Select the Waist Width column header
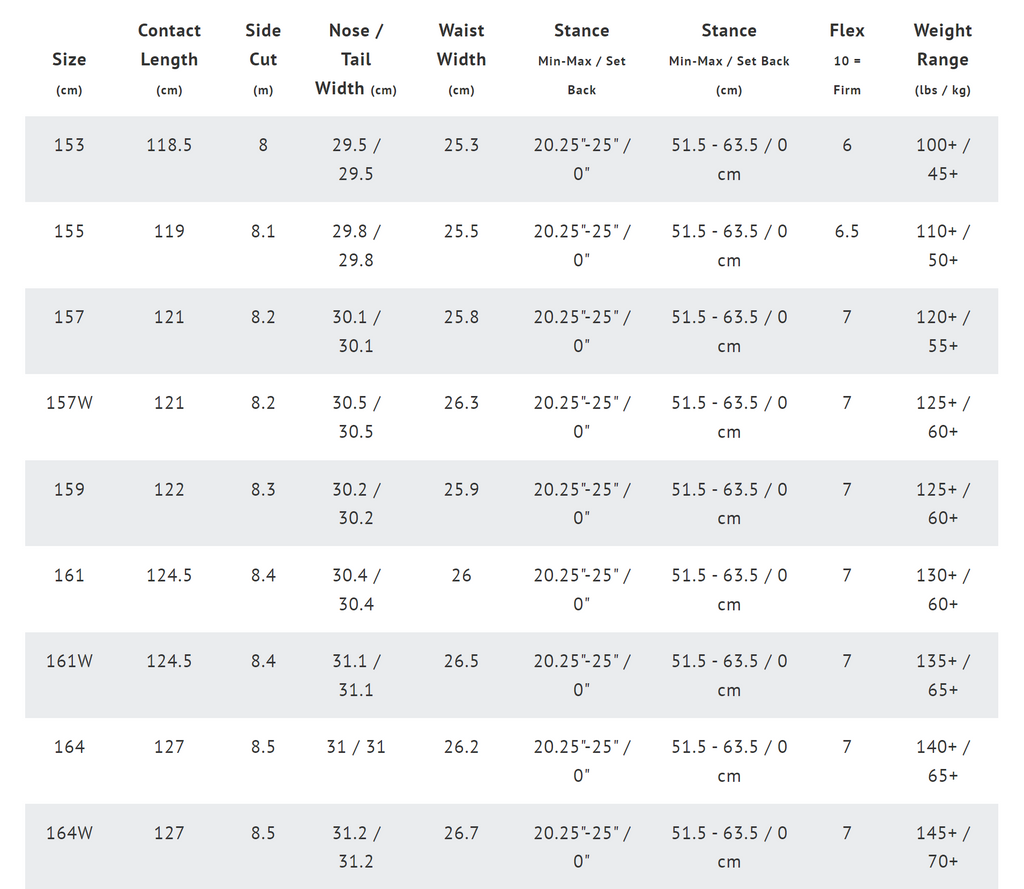The image size is (1024, 889). pyautogui.click(x=461, y=59)
